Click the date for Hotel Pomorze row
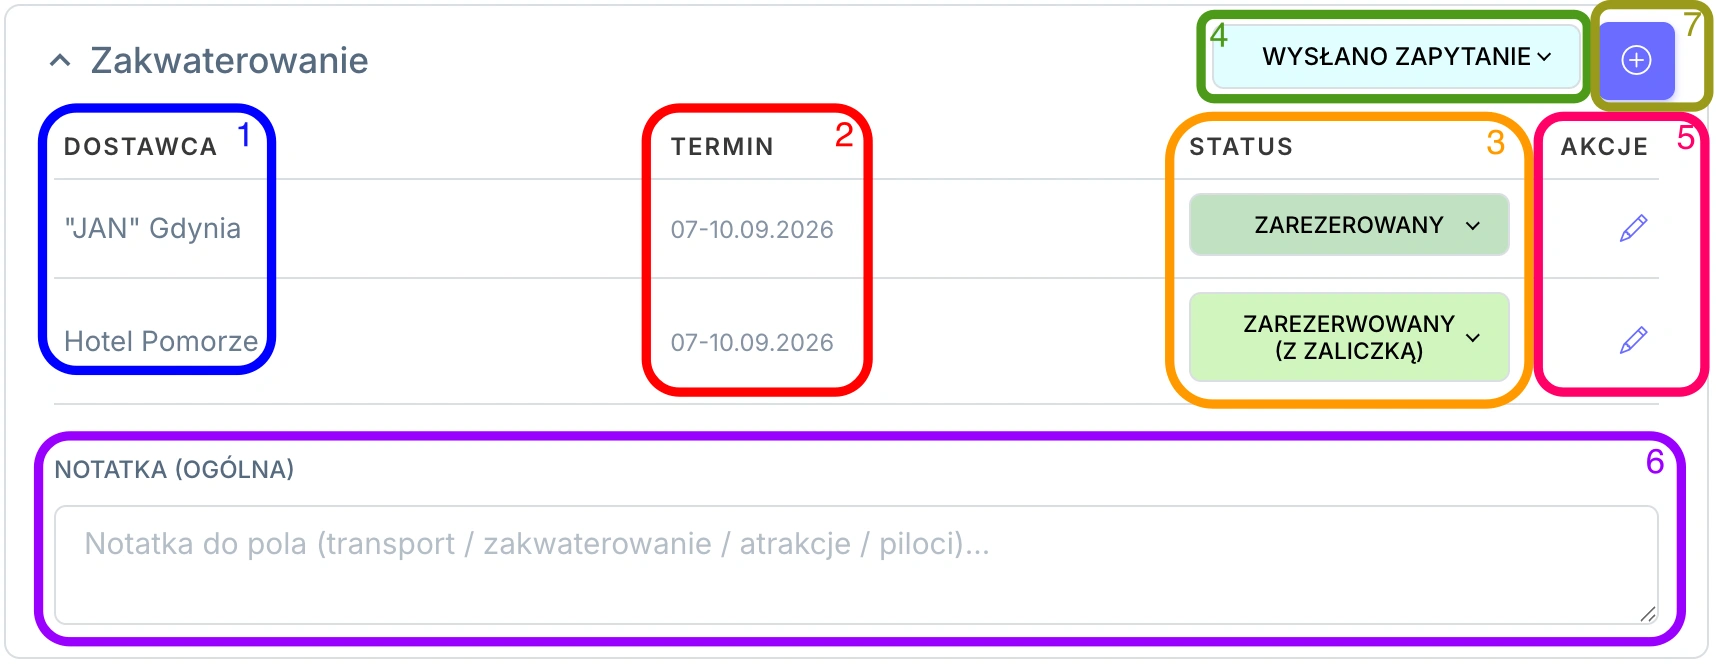This screenshot has height=664, width=1716. [x=752, y=343]
